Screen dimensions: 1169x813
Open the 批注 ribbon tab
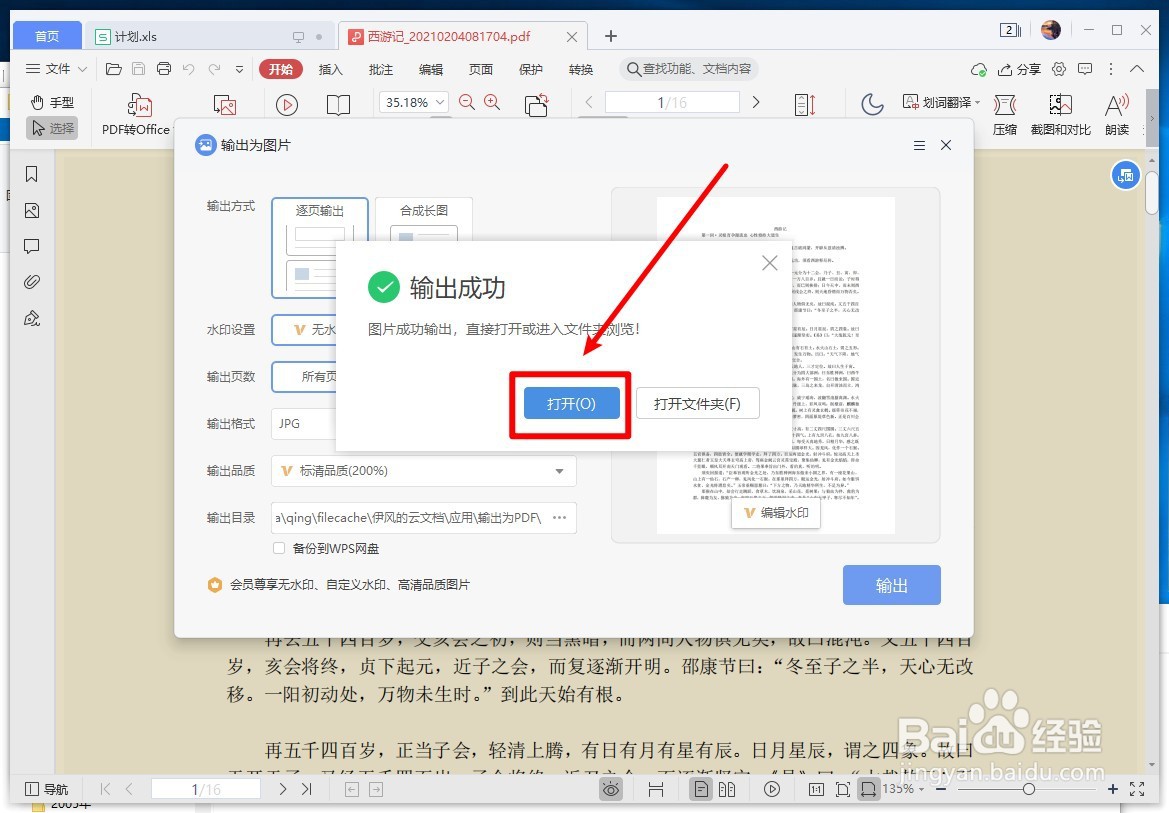pyautogui.click(x=380, y=69)
